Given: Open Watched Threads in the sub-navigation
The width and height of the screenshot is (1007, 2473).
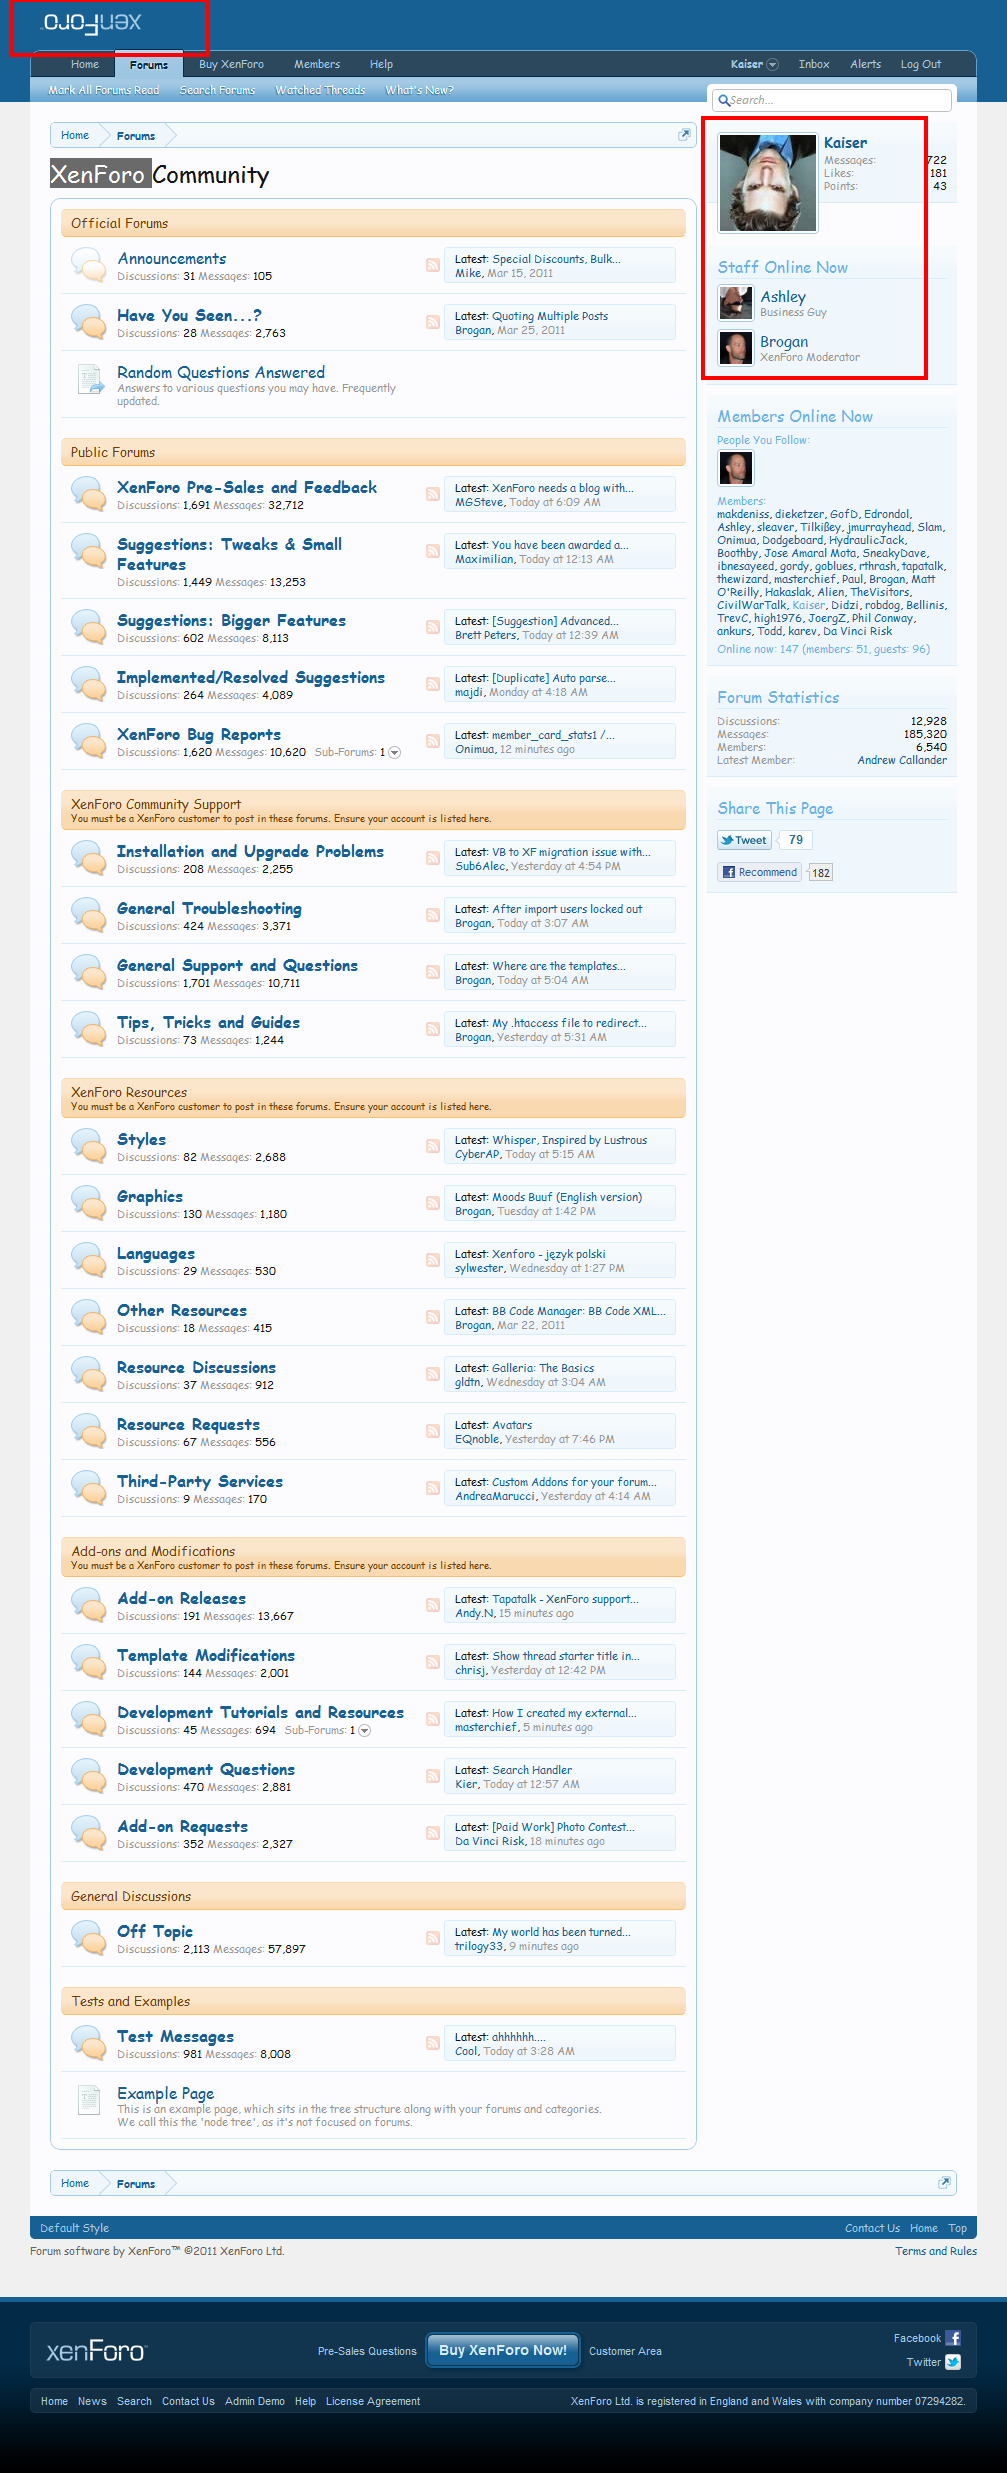Looking at the screenshot, I should pos(321,90).
